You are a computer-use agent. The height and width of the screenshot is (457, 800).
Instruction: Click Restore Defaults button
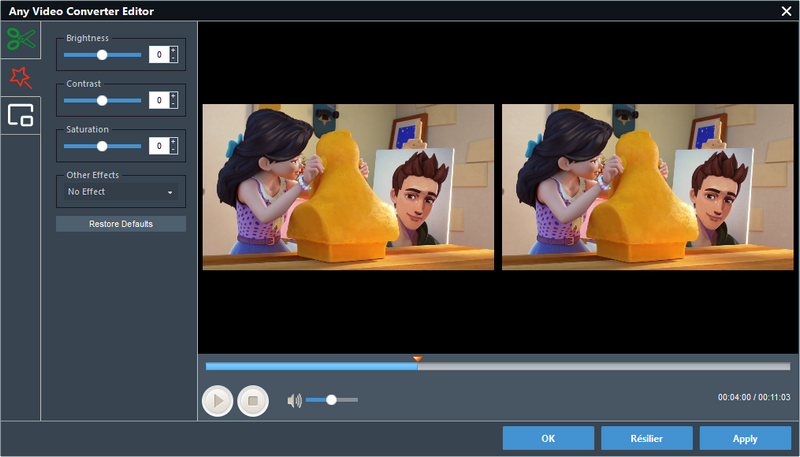pos(121,224)
